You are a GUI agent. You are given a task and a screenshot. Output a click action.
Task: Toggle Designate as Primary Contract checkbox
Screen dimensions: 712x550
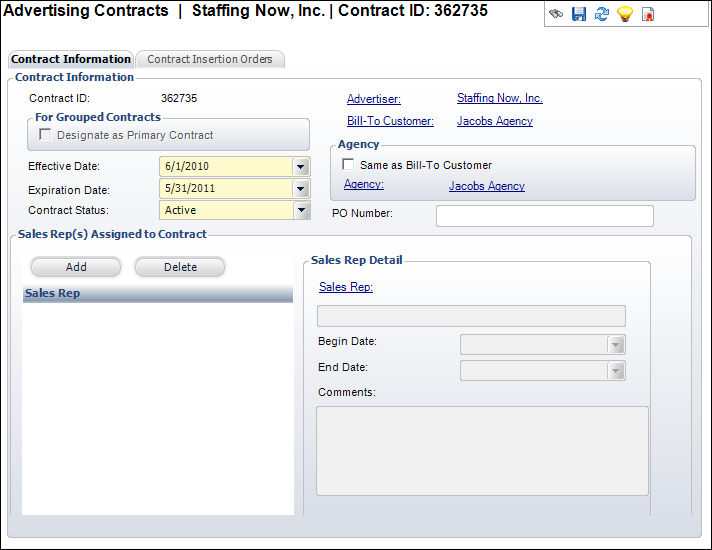pyautogui.click(x=46, y=135)
